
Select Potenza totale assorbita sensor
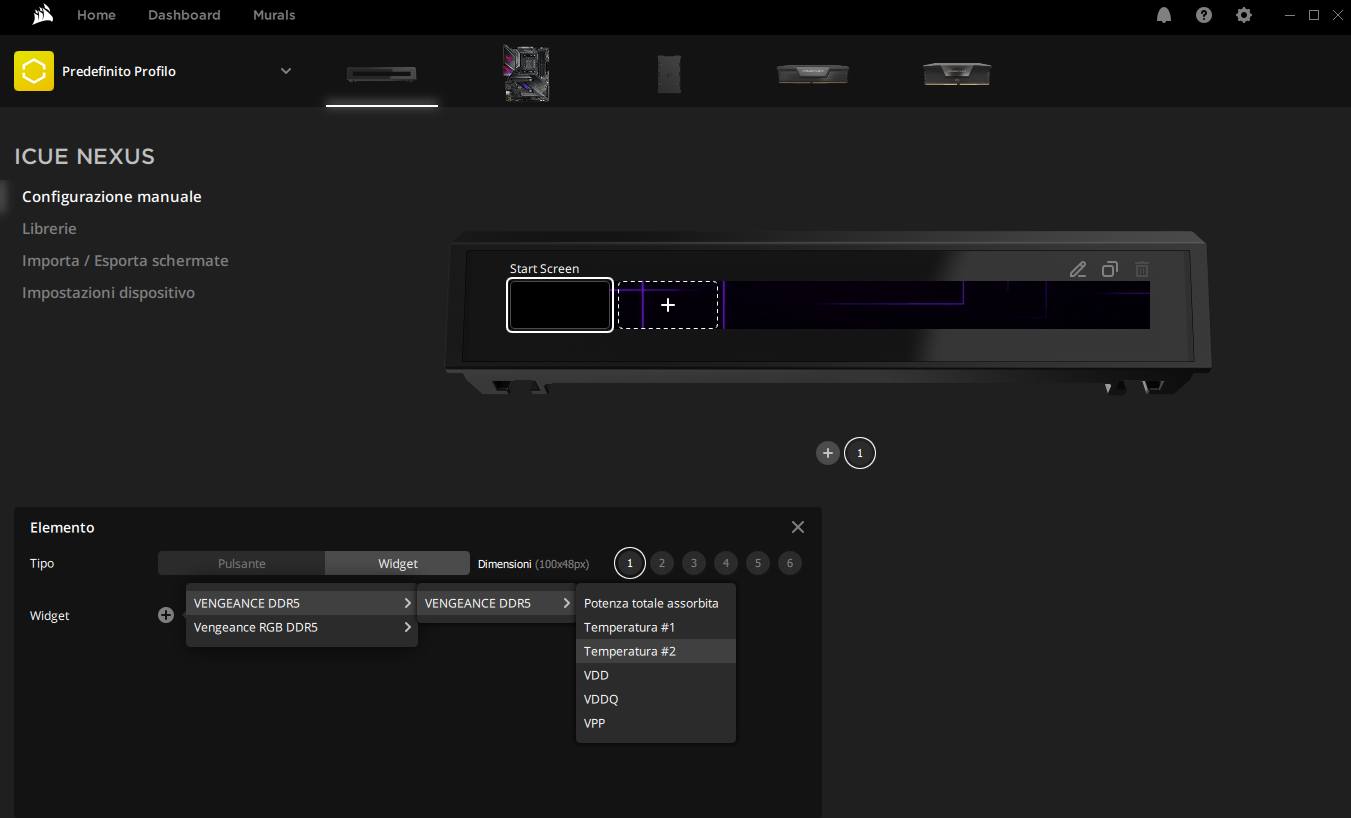point(656,603)
